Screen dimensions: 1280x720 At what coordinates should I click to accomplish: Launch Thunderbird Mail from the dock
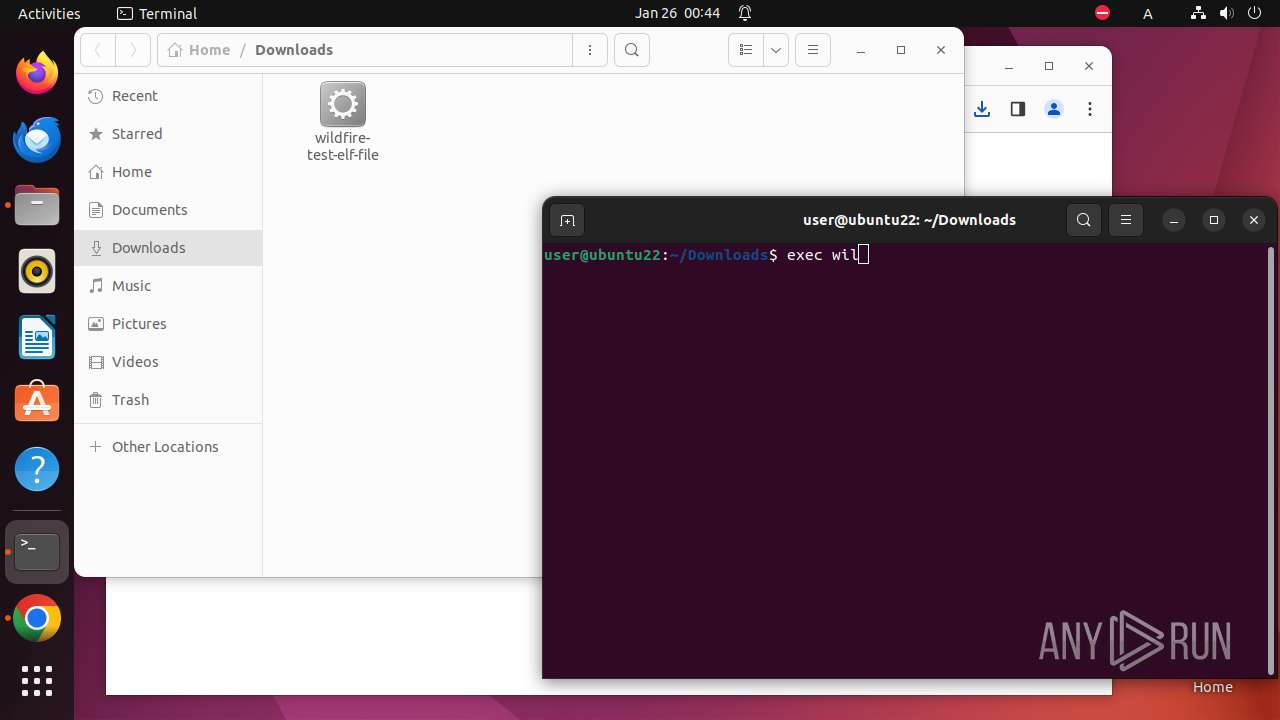tap(37, 139)
